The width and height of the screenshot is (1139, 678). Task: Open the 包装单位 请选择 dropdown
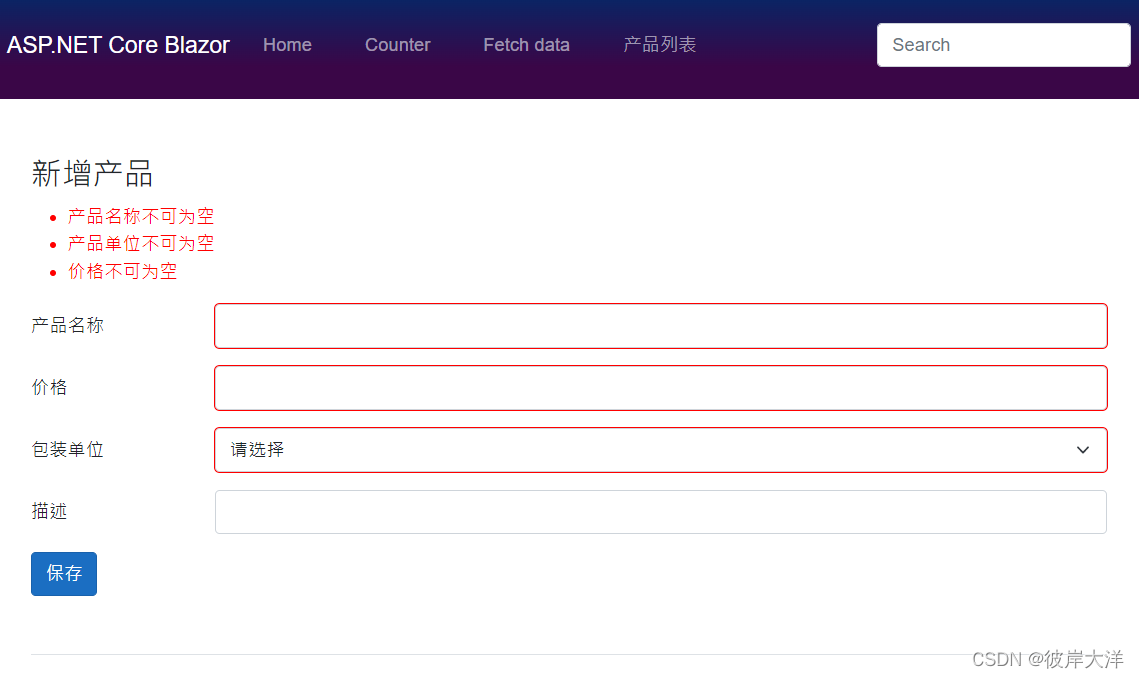[660, 450]
